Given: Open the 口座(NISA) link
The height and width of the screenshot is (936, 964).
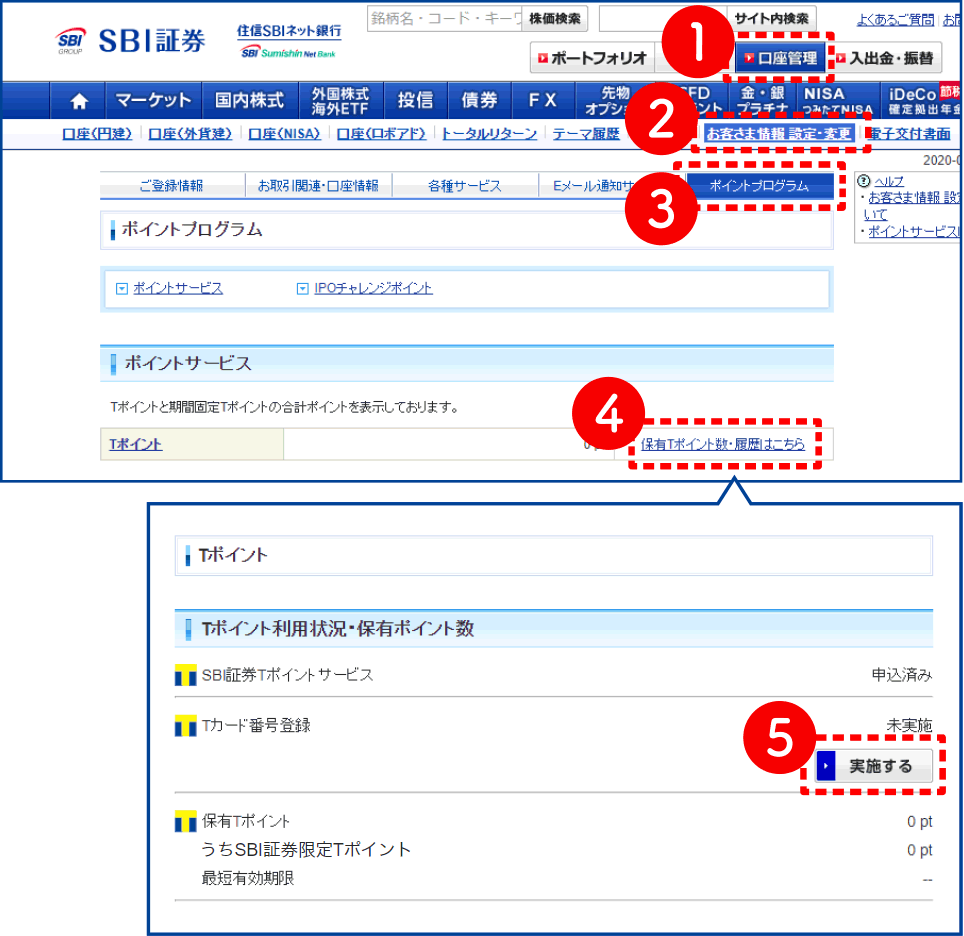Looking at the screenshot, I should [284, 133].
